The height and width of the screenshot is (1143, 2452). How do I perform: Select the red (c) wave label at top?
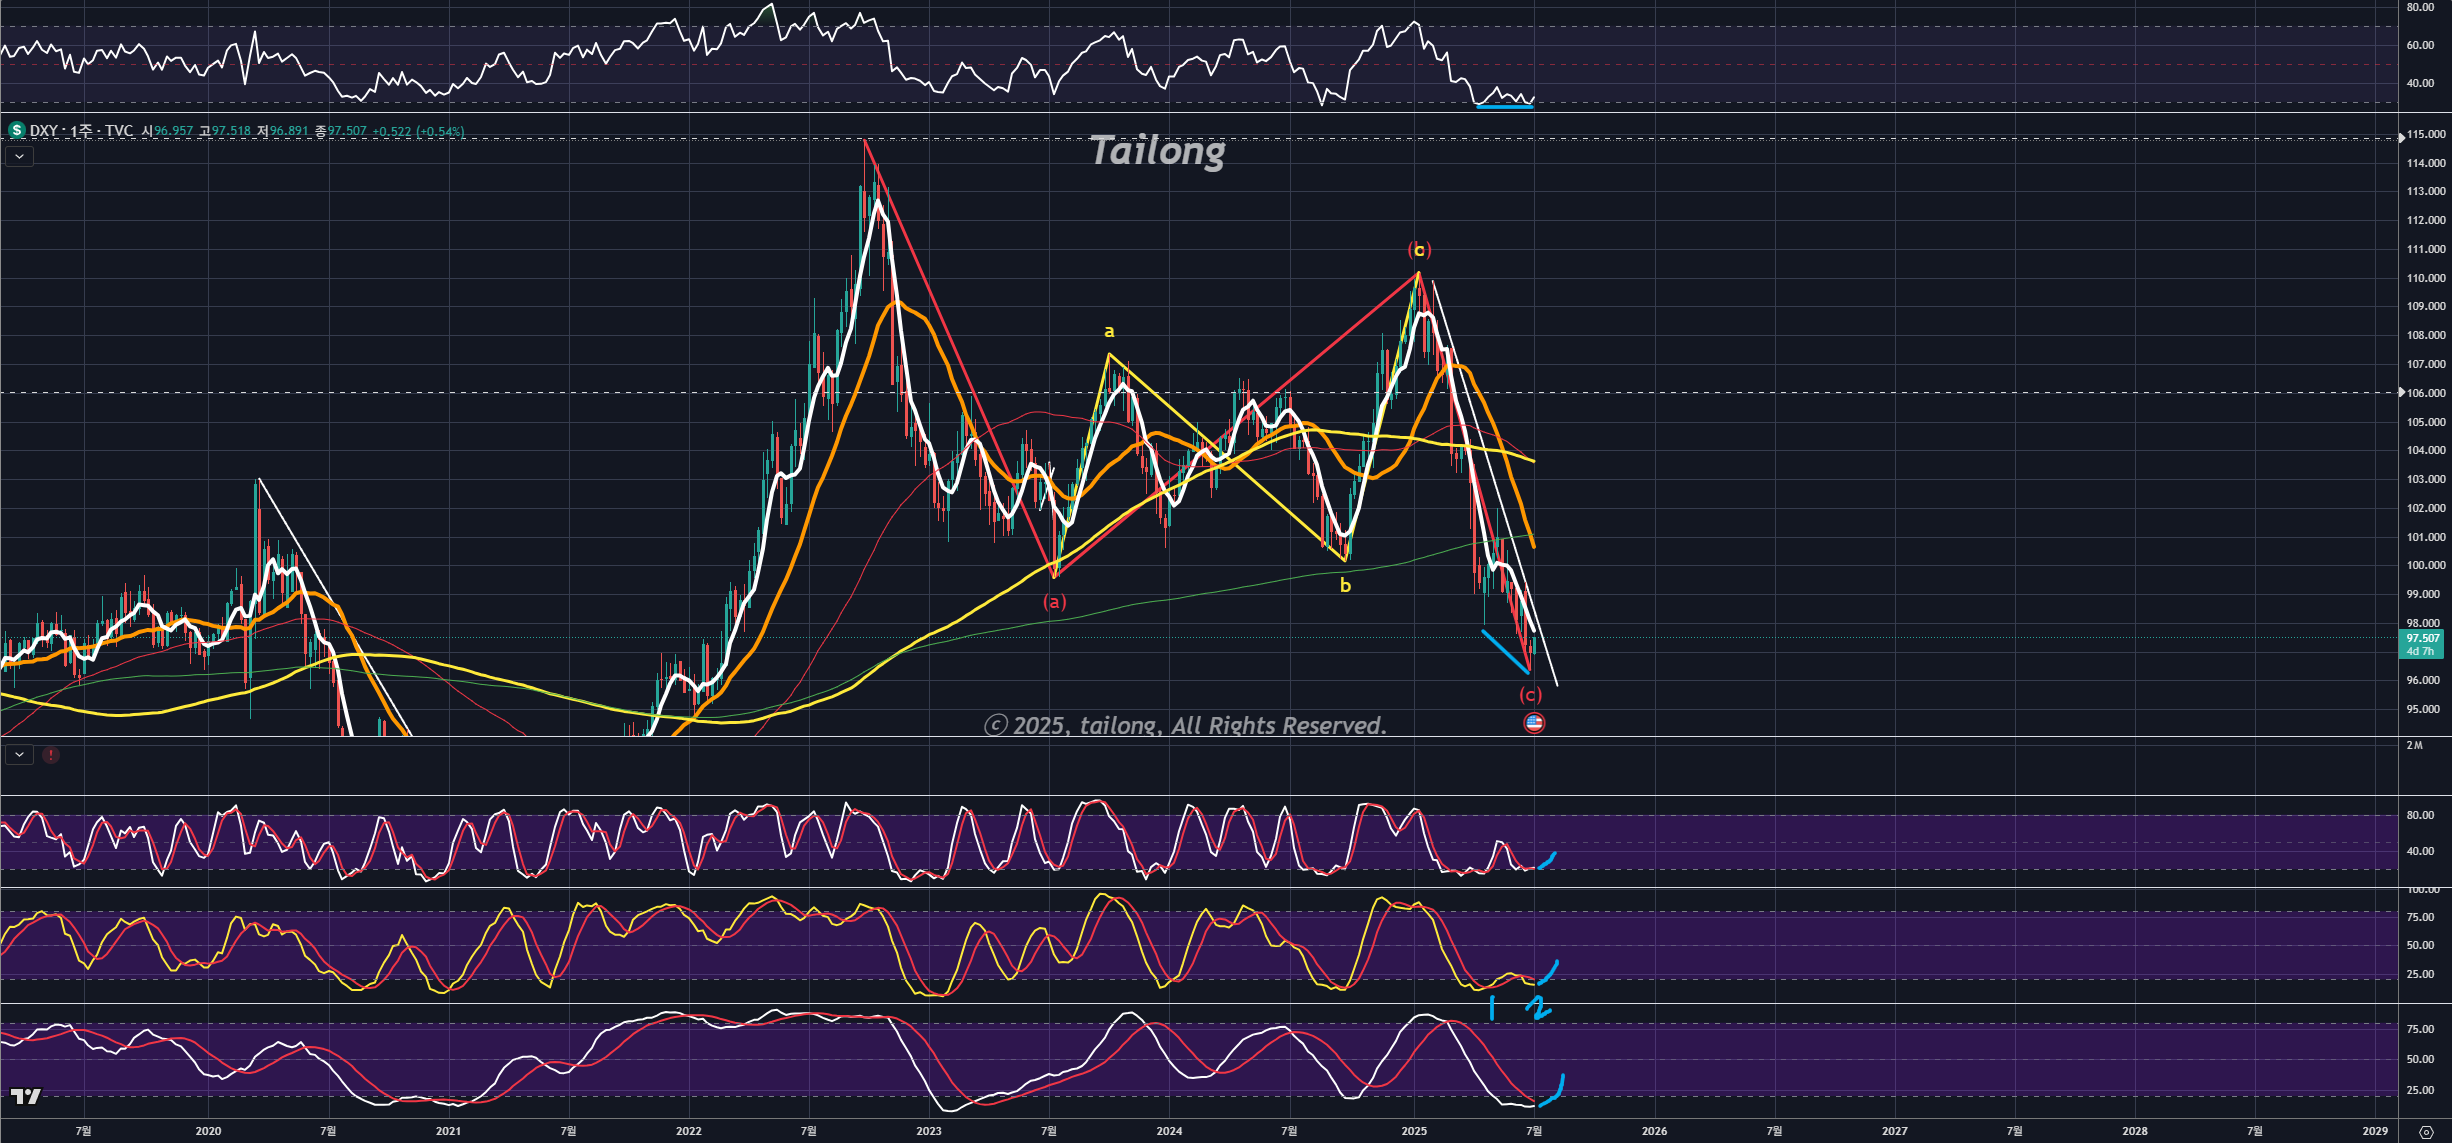point(1419,250)
